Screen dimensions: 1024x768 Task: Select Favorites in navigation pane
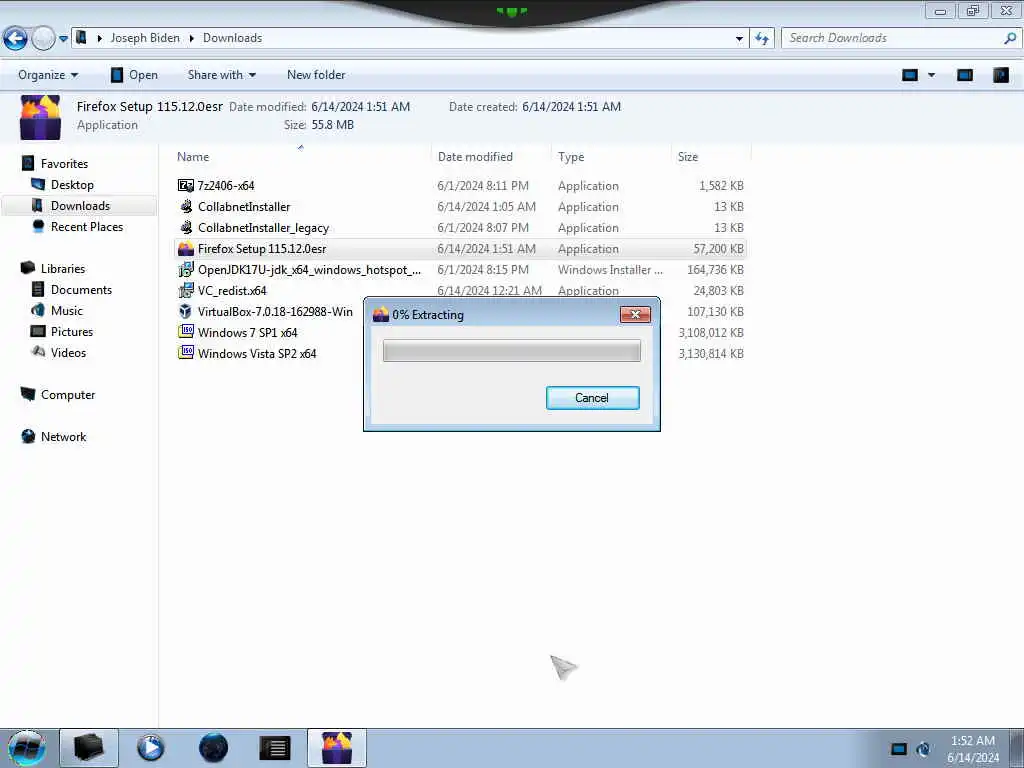[x=64, y=163]
